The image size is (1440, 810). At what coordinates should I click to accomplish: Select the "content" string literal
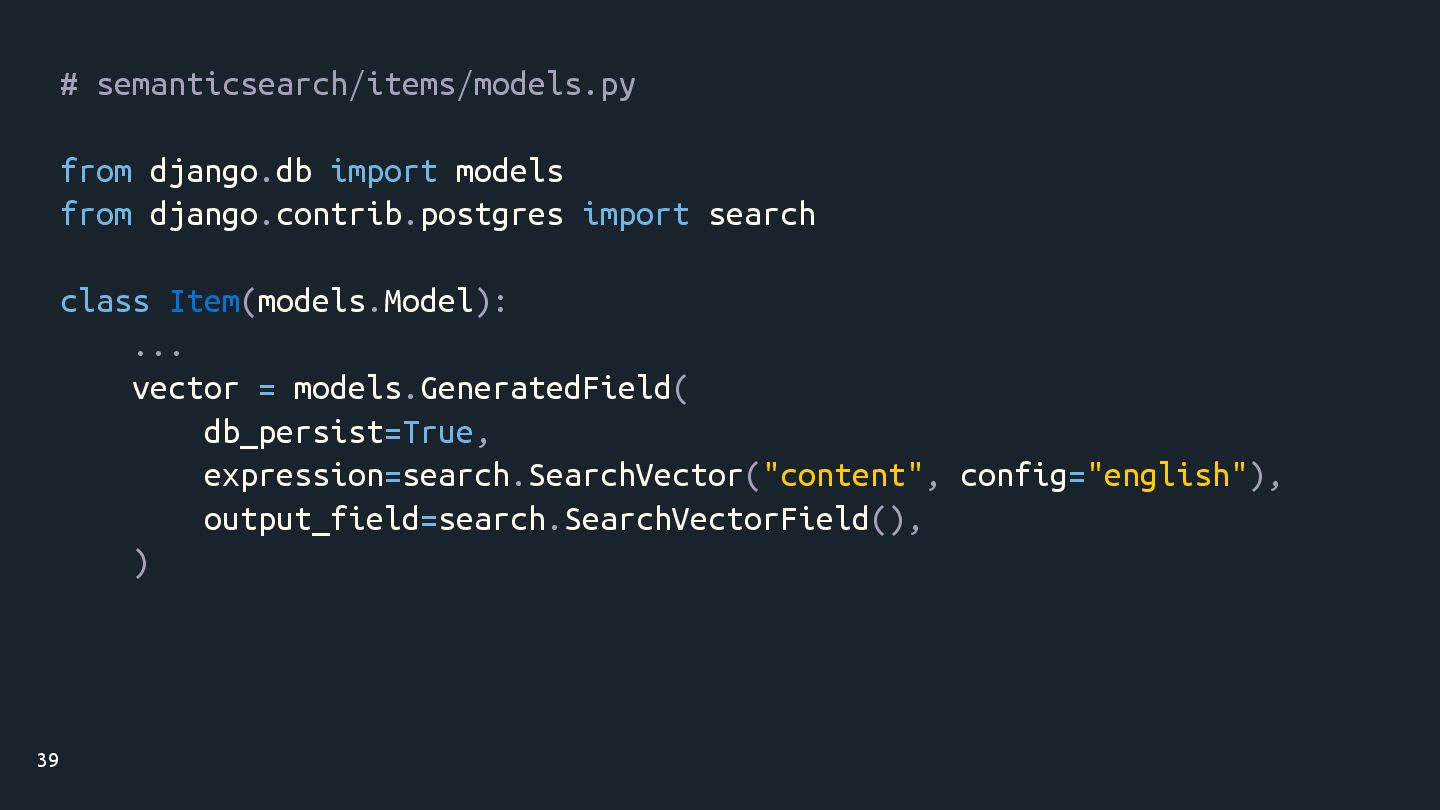click(x=842, y=475)
